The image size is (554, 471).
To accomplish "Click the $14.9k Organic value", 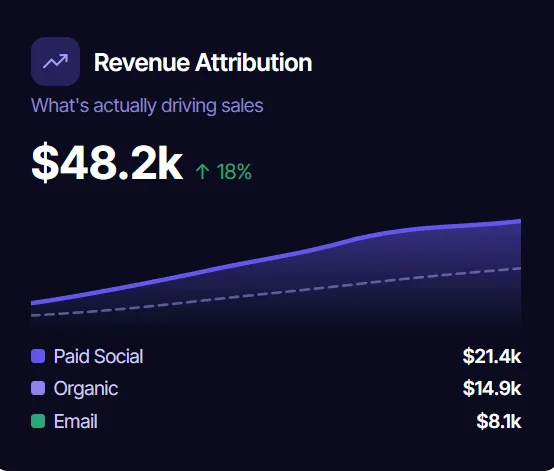I will [492, 388].
